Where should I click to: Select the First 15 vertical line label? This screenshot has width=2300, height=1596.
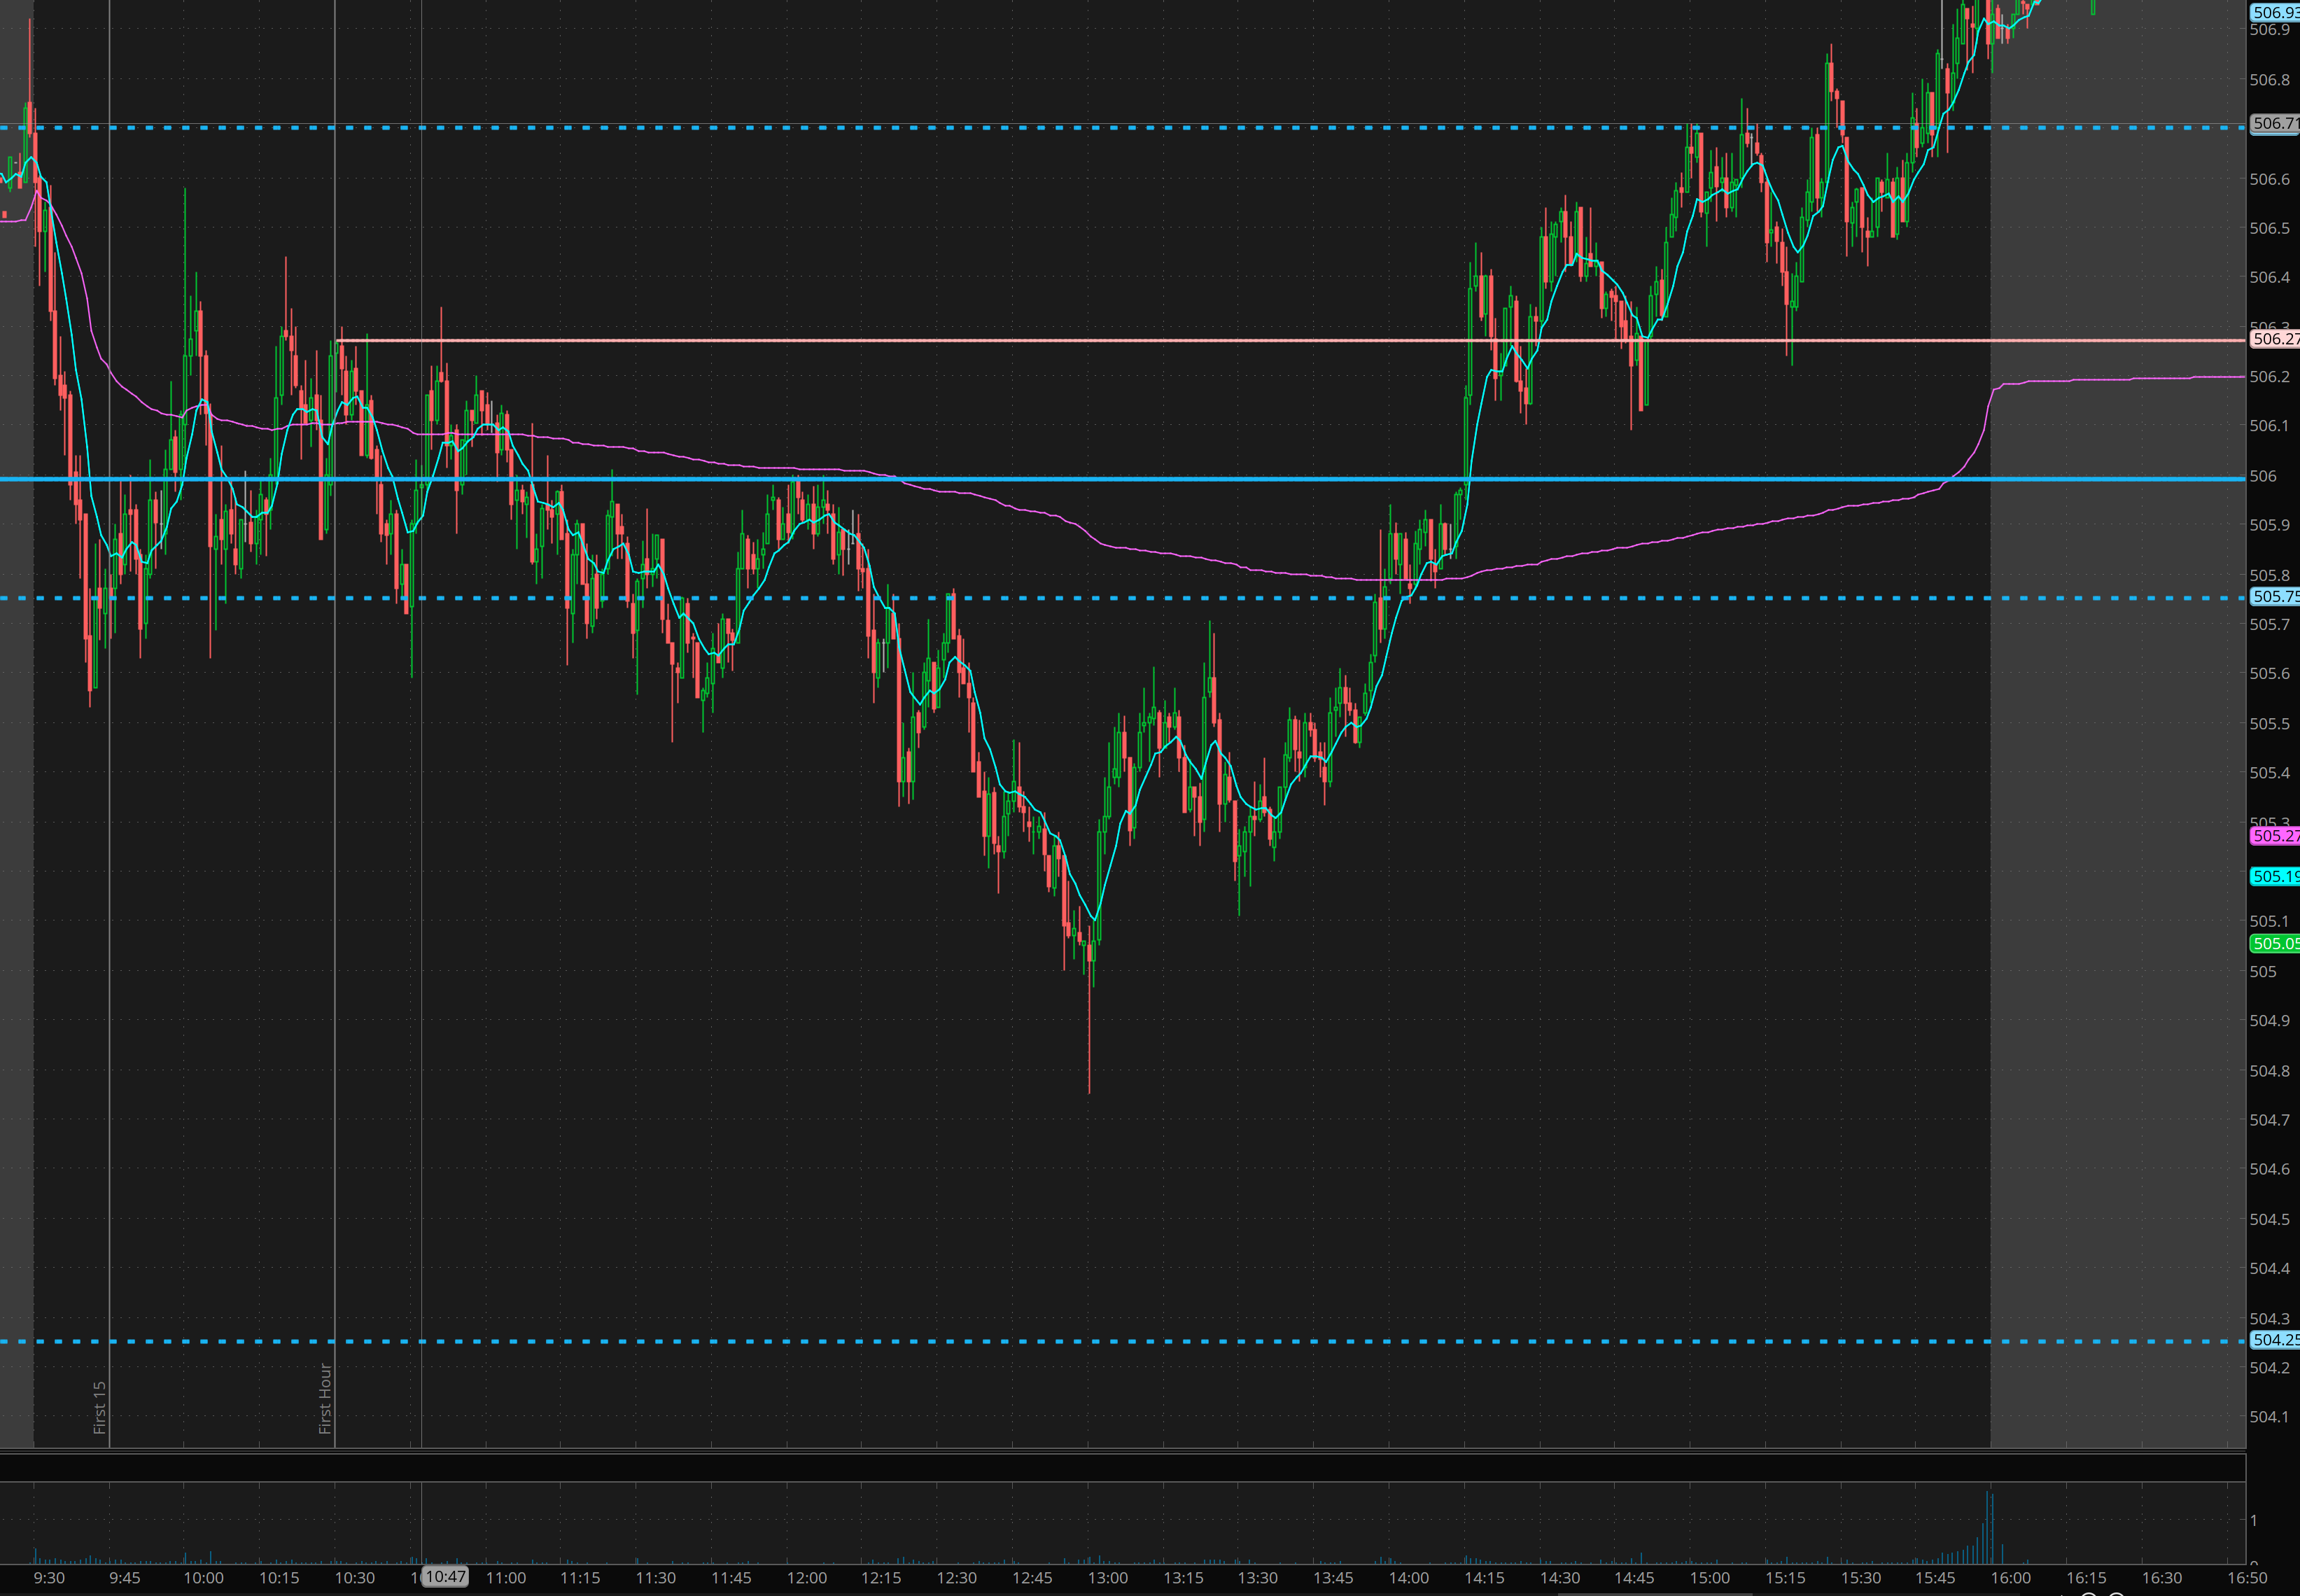click(x=100, y=1407)
